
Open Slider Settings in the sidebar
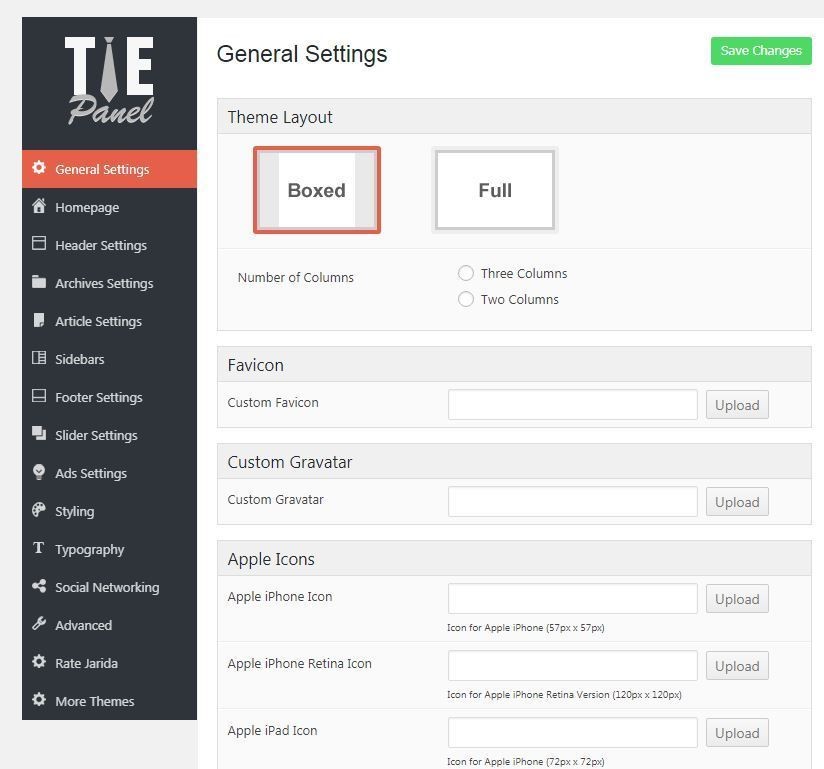pos(96,435)
